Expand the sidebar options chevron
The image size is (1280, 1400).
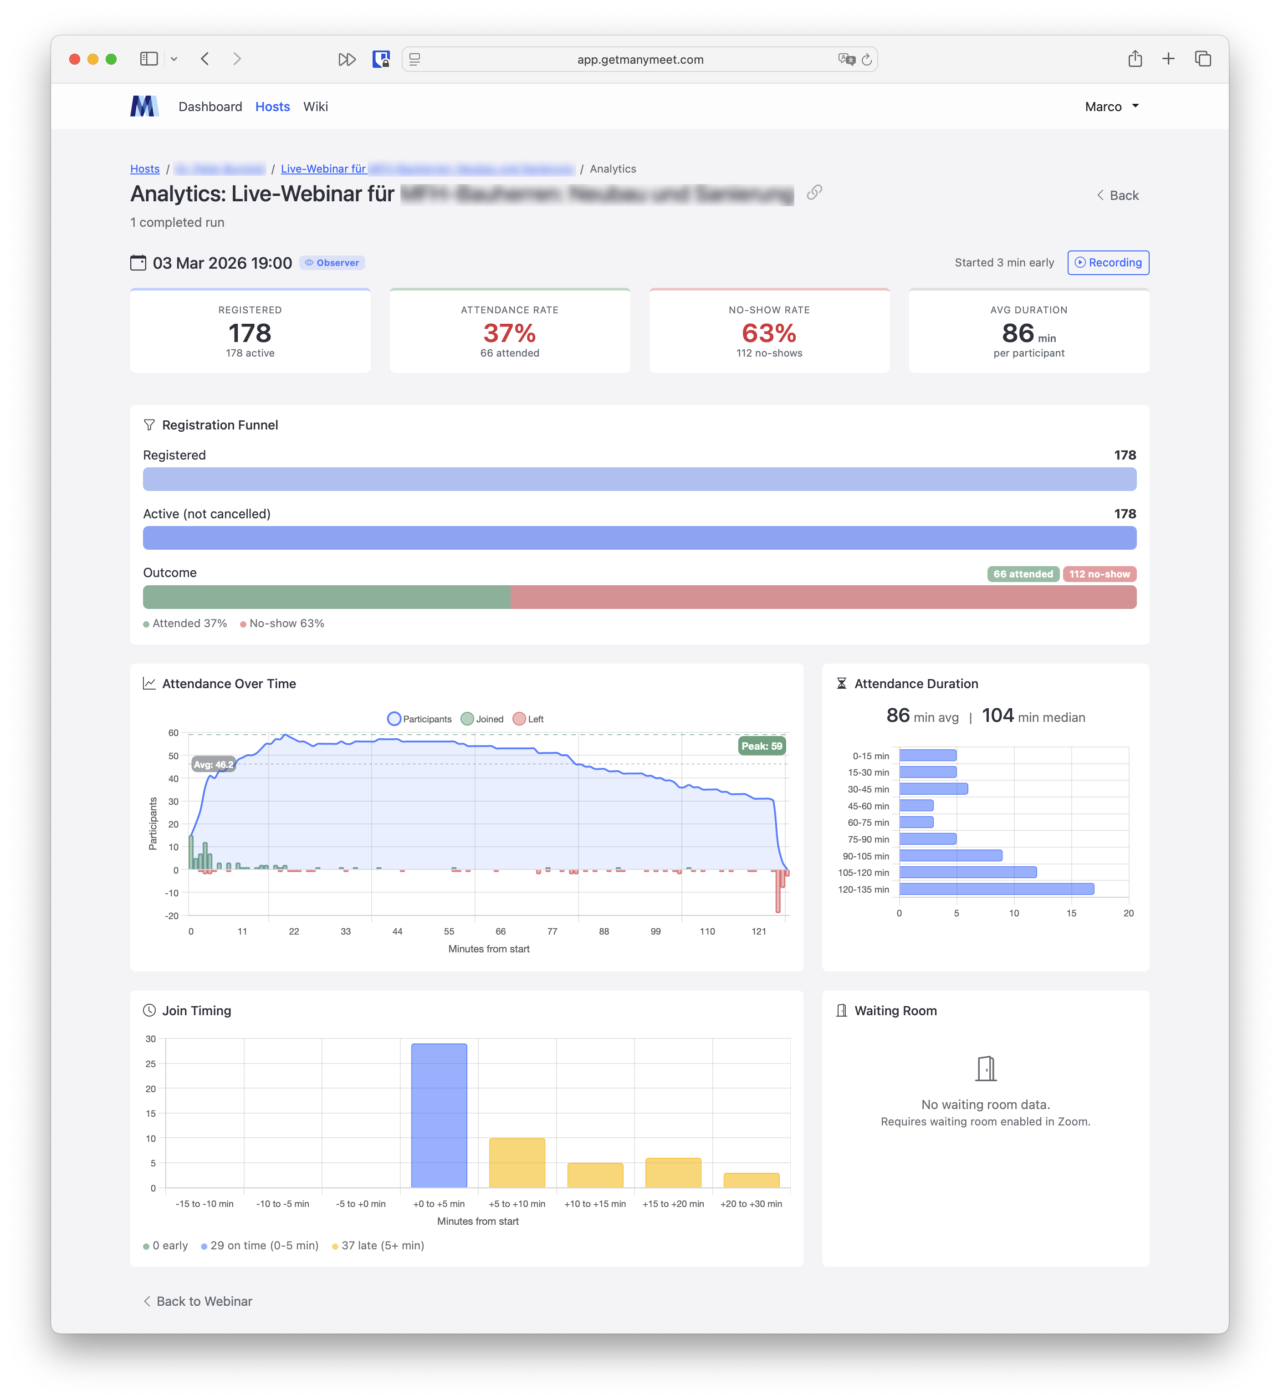(174, 59)
